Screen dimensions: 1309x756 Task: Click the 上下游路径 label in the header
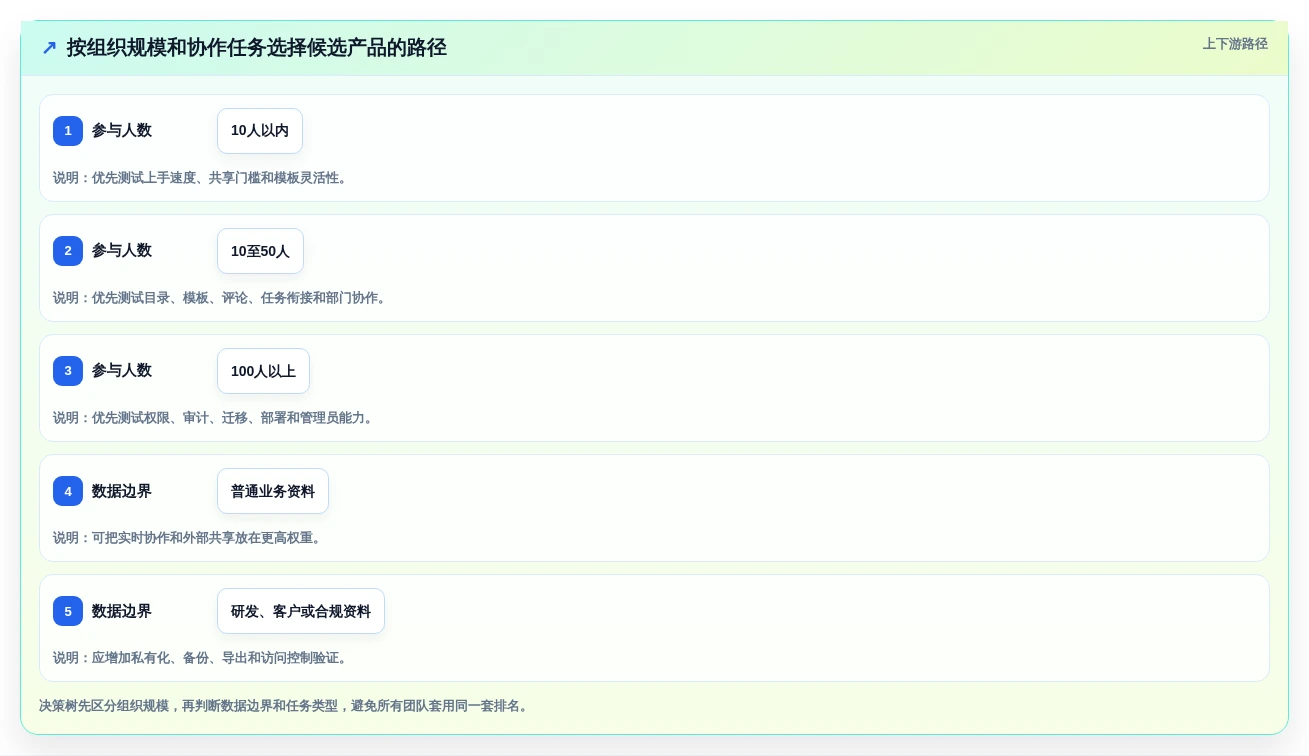1235,44
